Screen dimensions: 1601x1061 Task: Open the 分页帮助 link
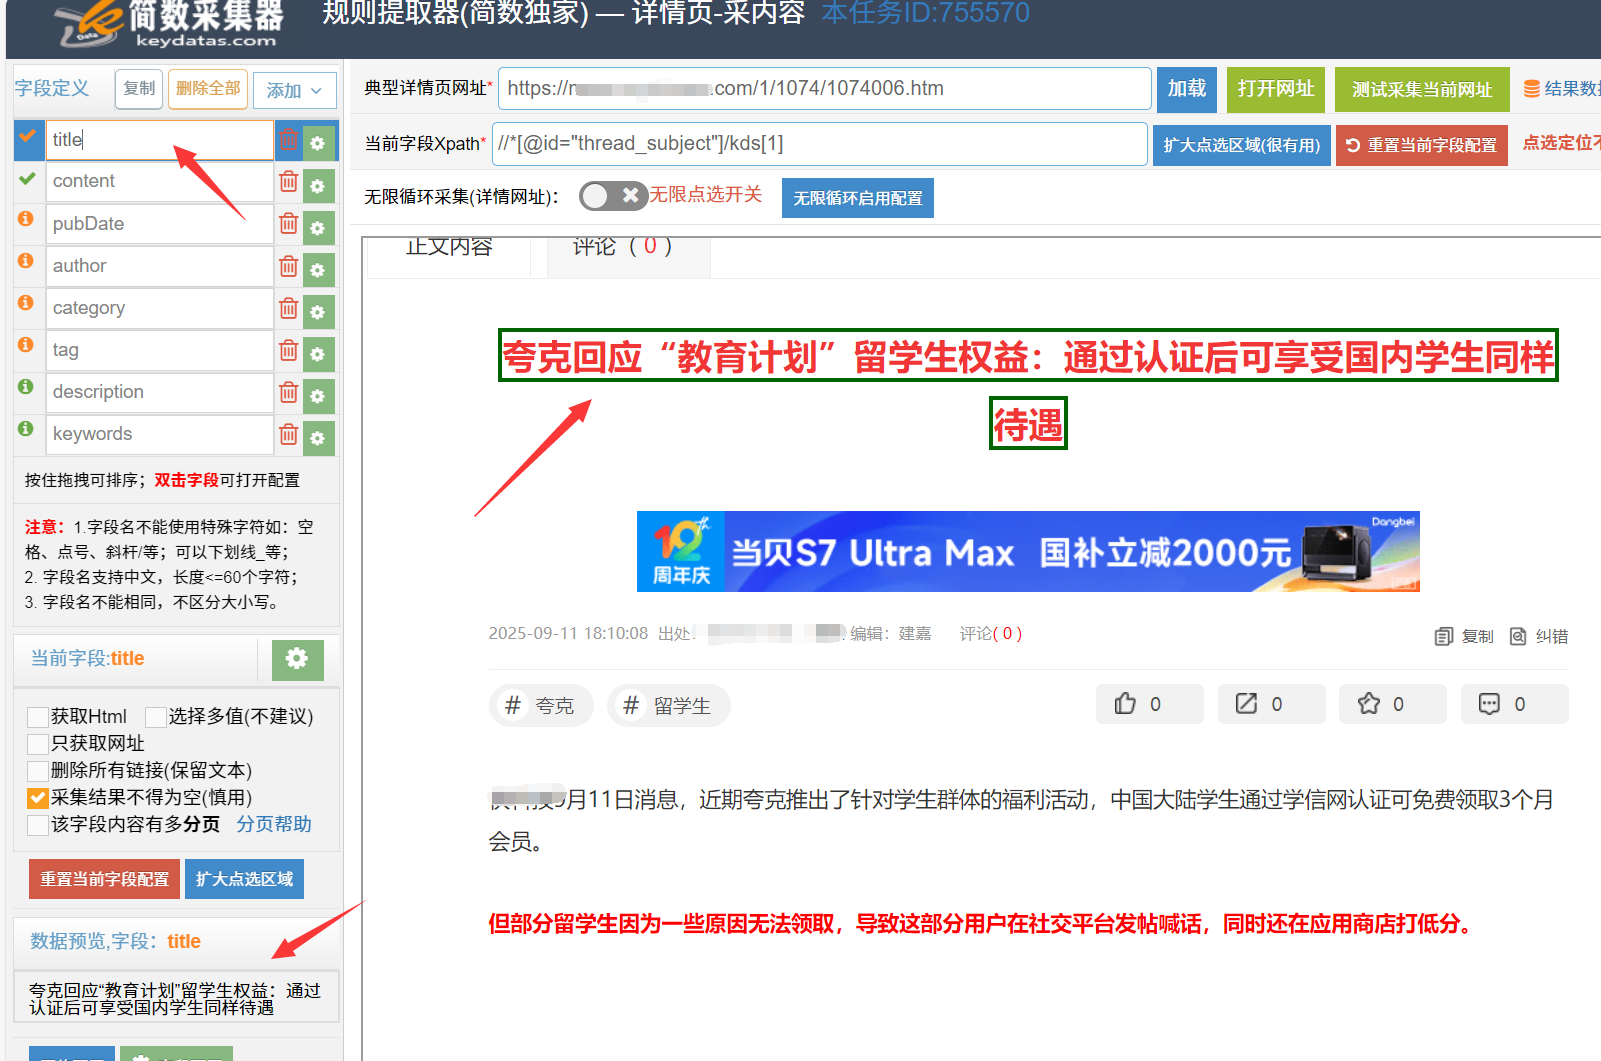[274, 824]
